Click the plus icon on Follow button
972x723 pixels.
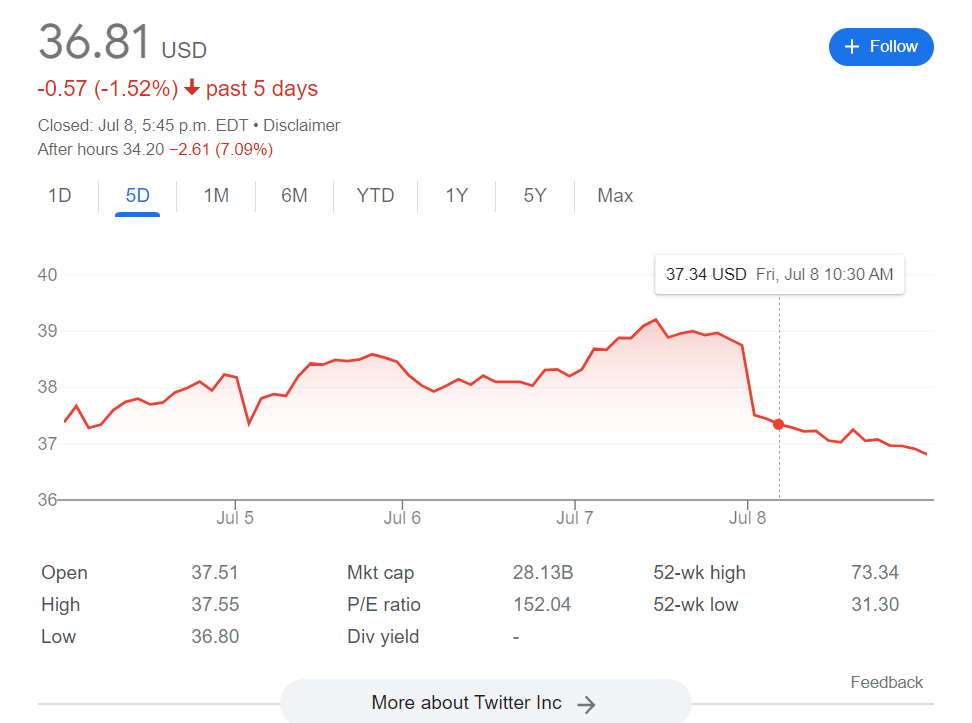[852, 47]
